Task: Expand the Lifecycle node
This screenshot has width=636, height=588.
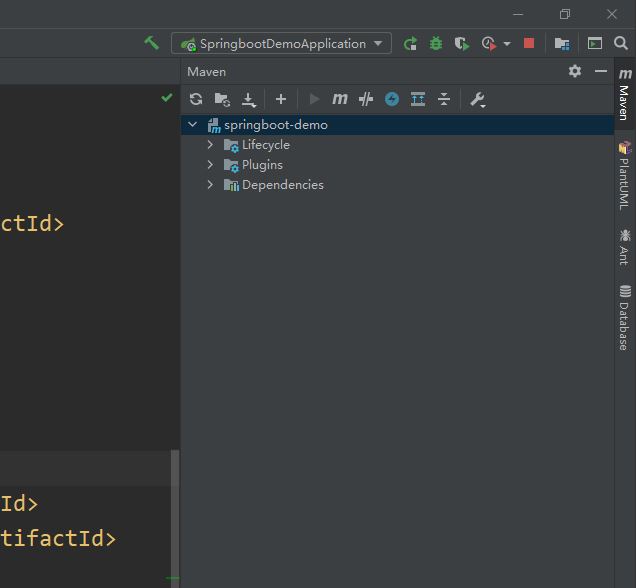Action: pos(210,145)
